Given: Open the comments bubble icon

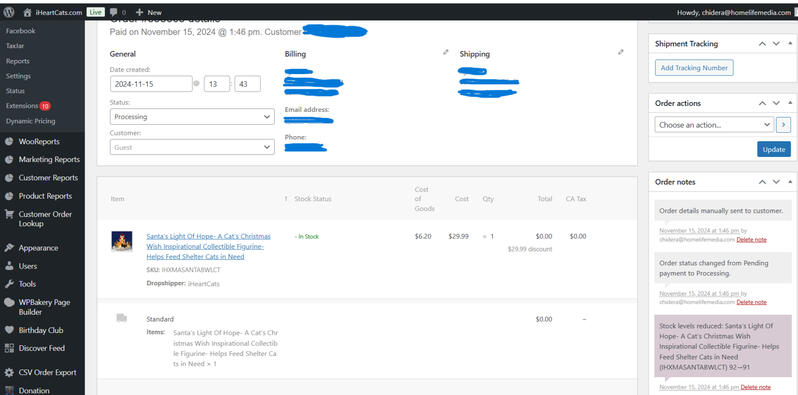Looking at the screenshot, I should click(x=114, y=12).
